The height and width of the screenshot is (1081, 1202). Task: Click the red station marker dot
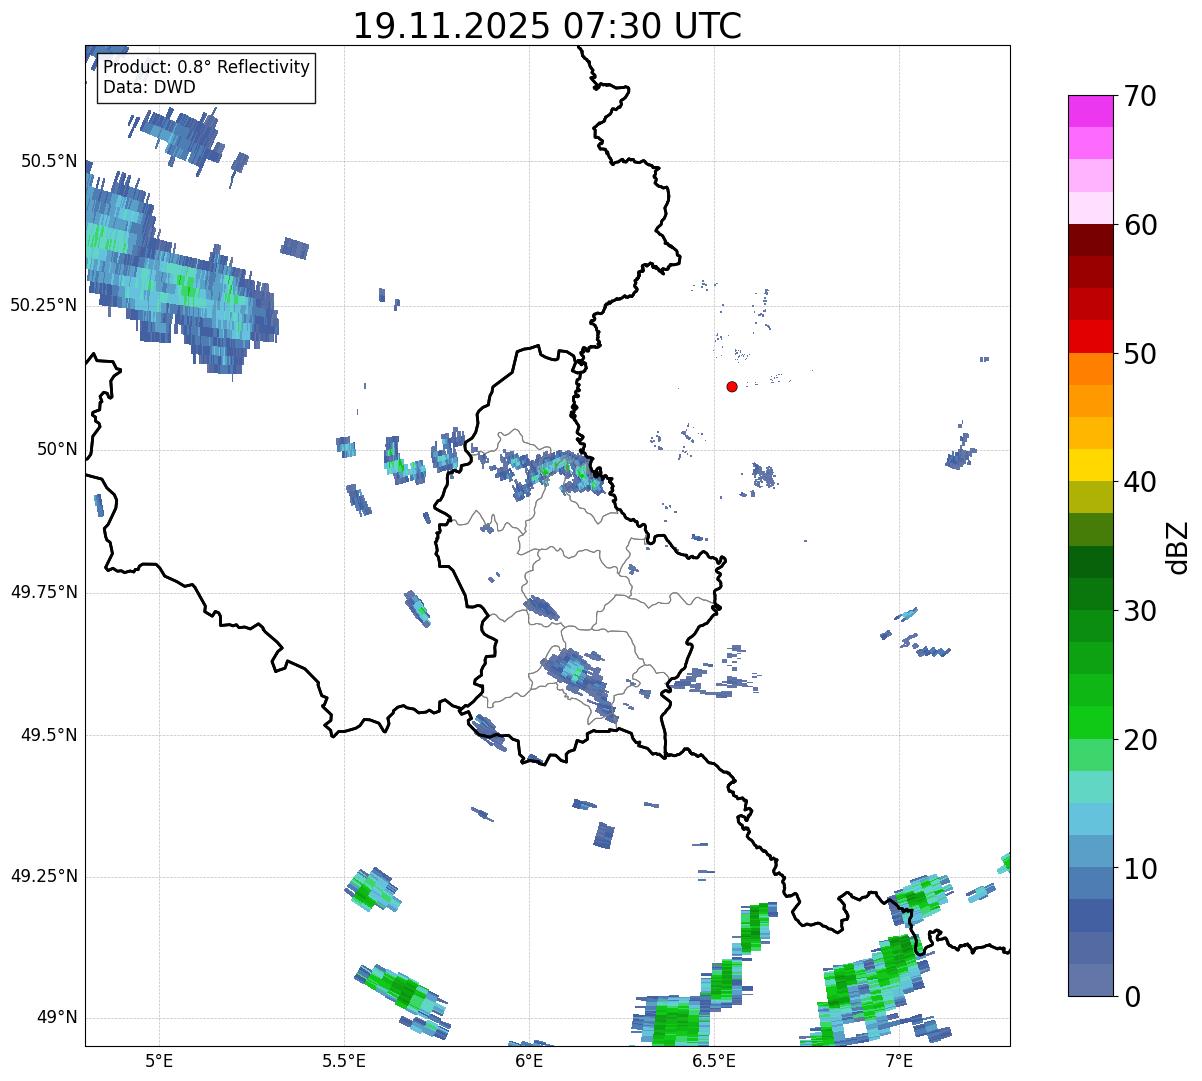(x=732, y=386)
